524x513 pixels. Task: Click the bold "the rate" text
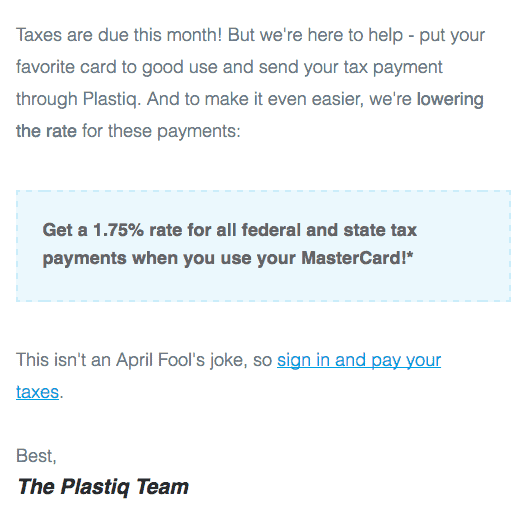[46, 131]
